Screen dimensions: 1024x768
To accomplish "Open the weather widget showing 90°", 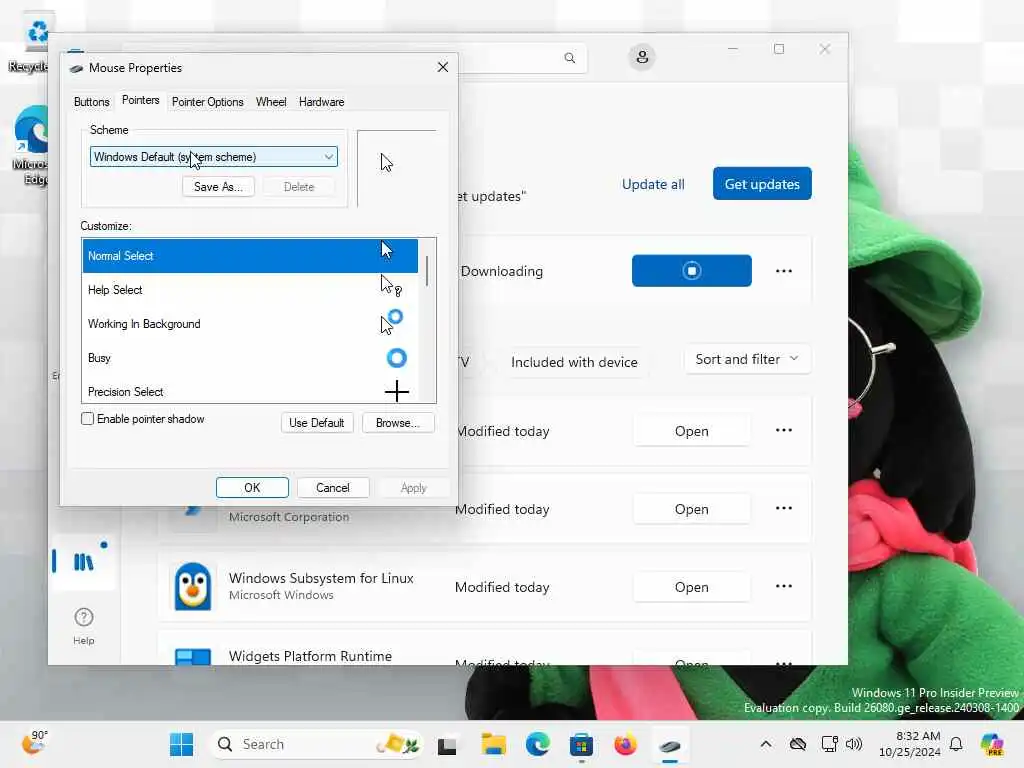I will [x=35, y=743].
